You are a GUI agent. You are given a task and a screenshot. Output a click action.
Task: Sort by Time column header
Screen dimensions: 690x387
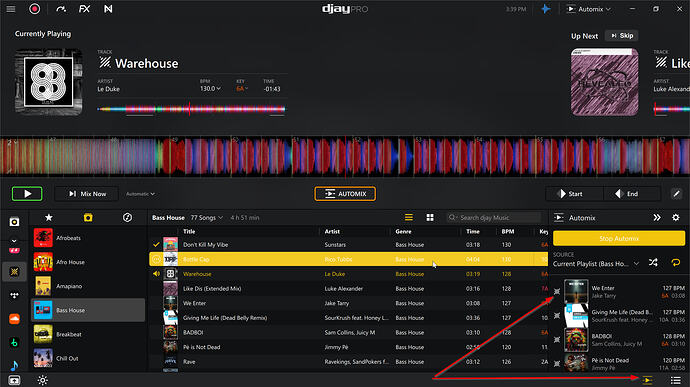[x=473, y=232]
